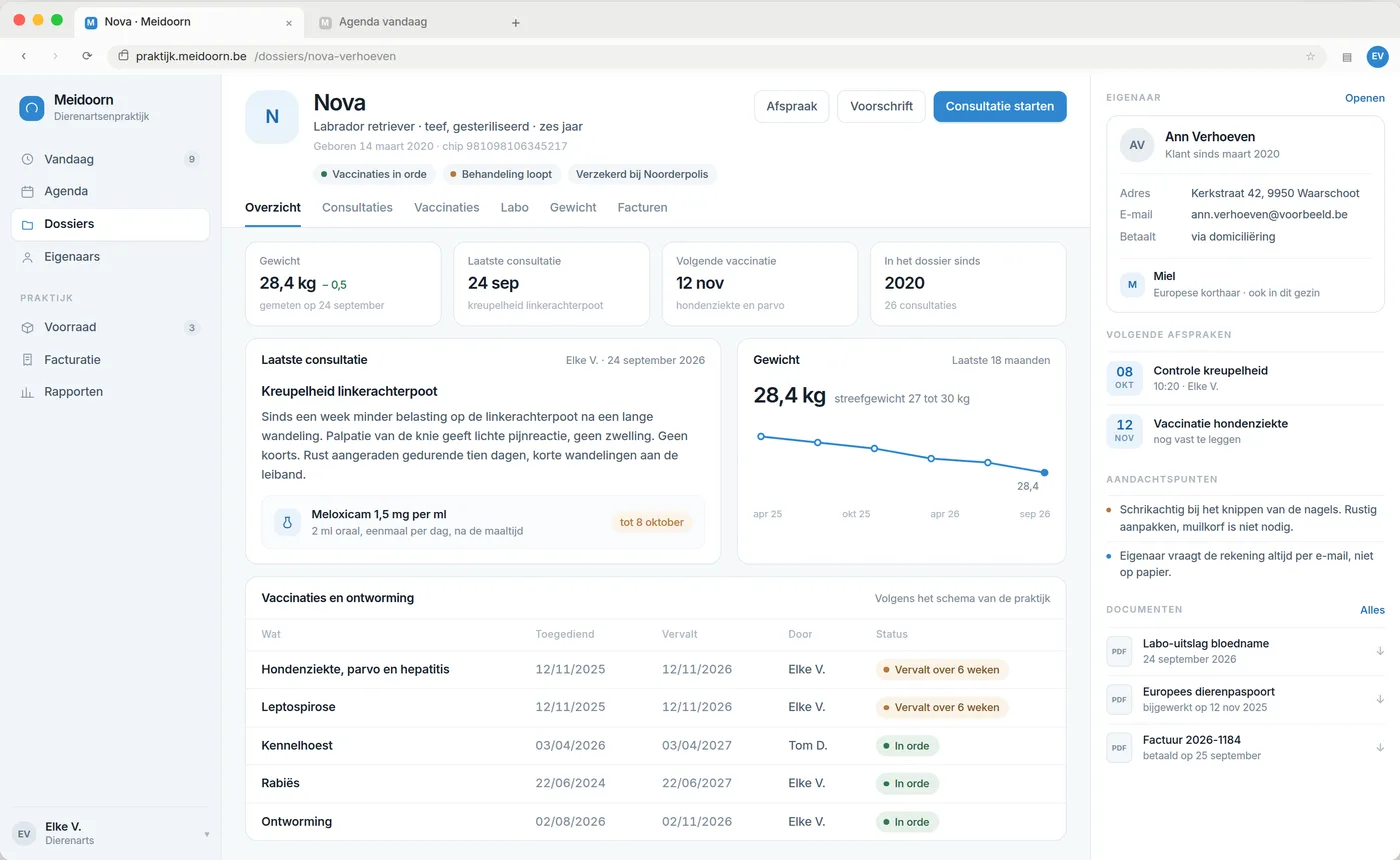Download Labo-uitslag bloedname document
The height and width of the screenshot is (860, 1400).
coord(1380,651)
